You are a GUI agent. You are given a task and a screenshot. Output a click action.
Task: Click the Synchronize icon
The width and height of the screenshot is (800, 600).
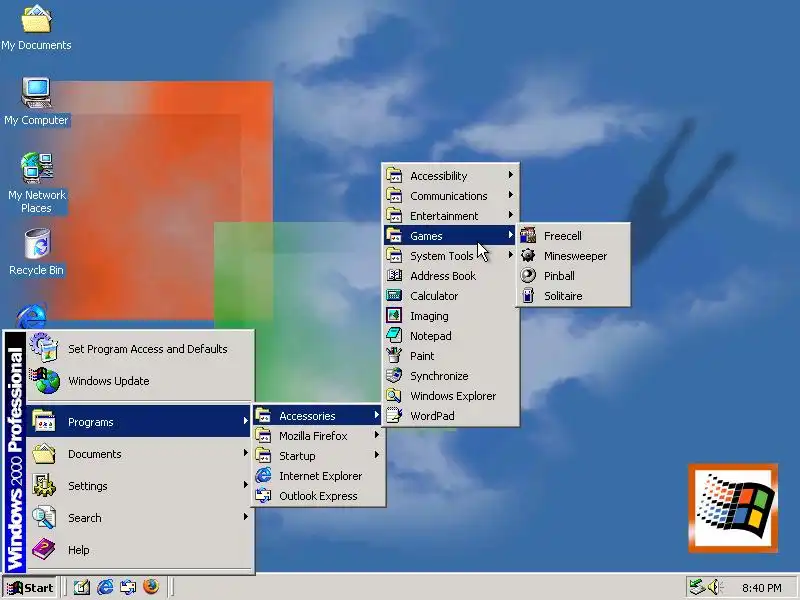tap(394, 376)
